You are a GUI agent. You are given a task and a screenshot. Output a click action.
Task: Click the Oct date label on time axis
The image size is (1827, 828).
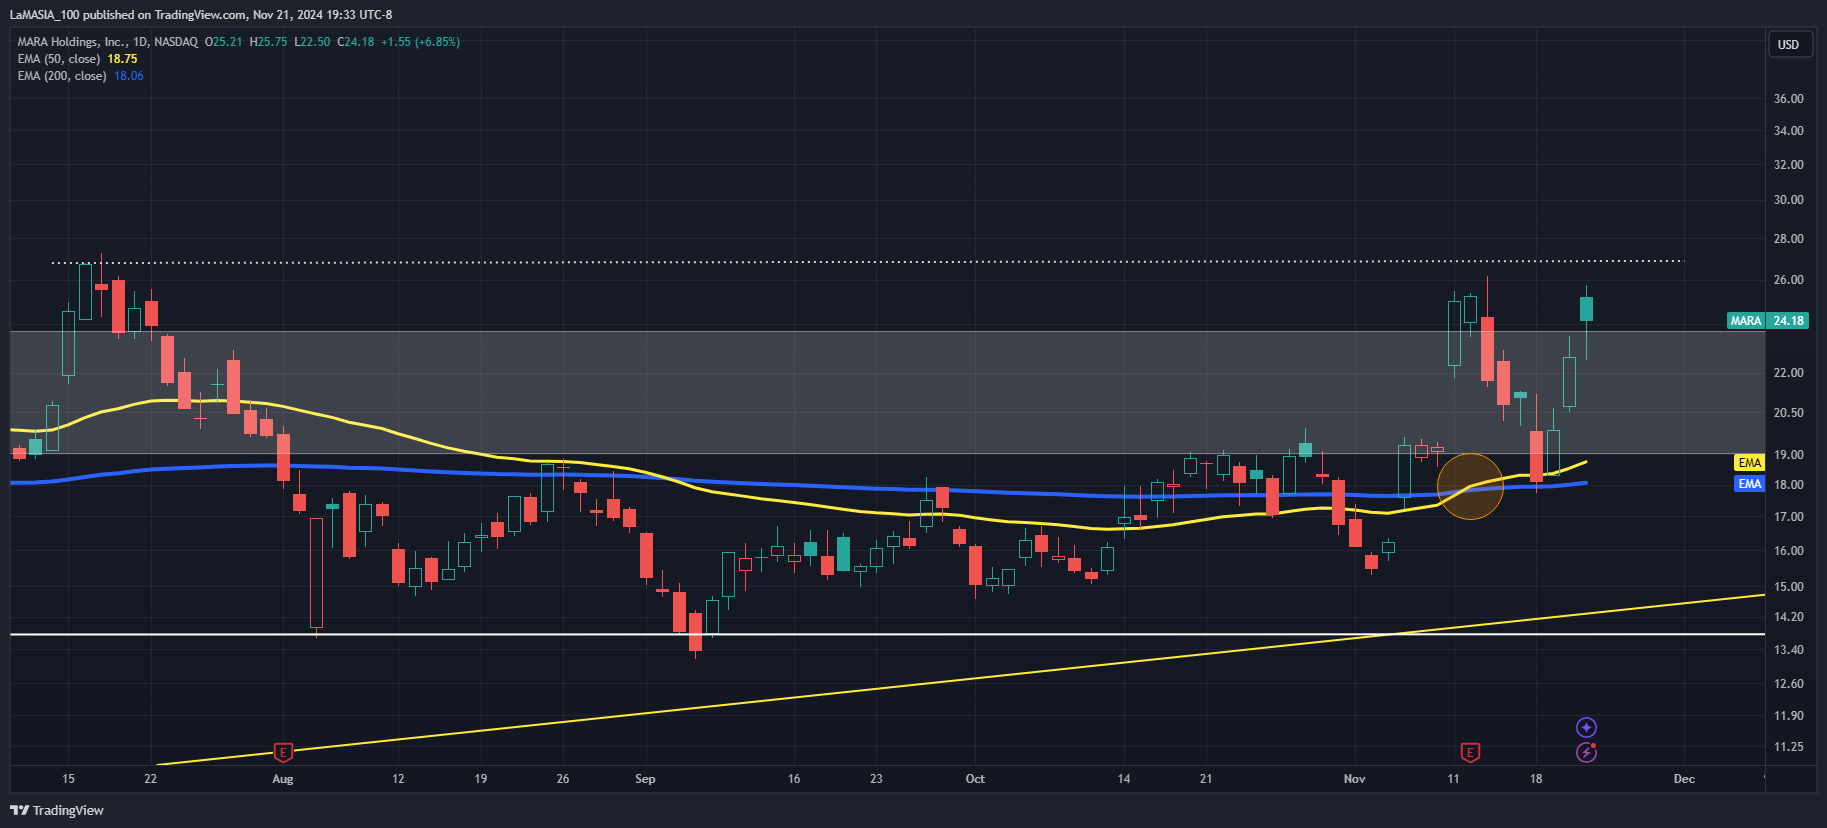click(x=975, y=779)
